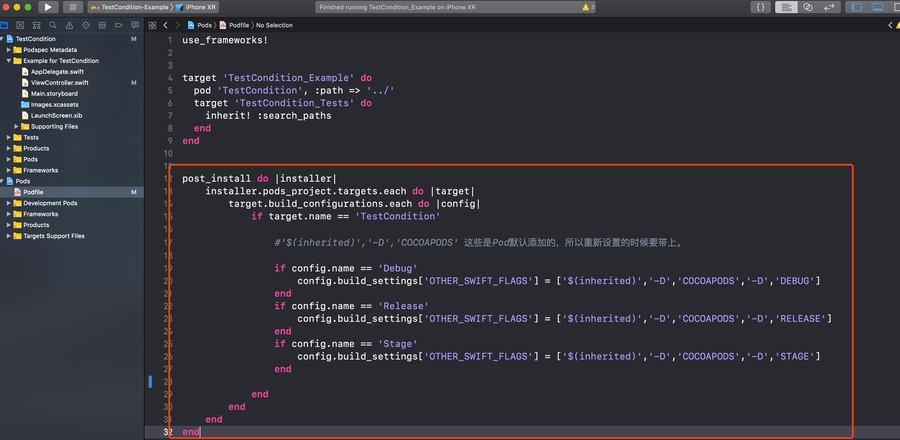Expand the Podspec Metadata folder
900x440 pixels.
(x=8, y=50)
